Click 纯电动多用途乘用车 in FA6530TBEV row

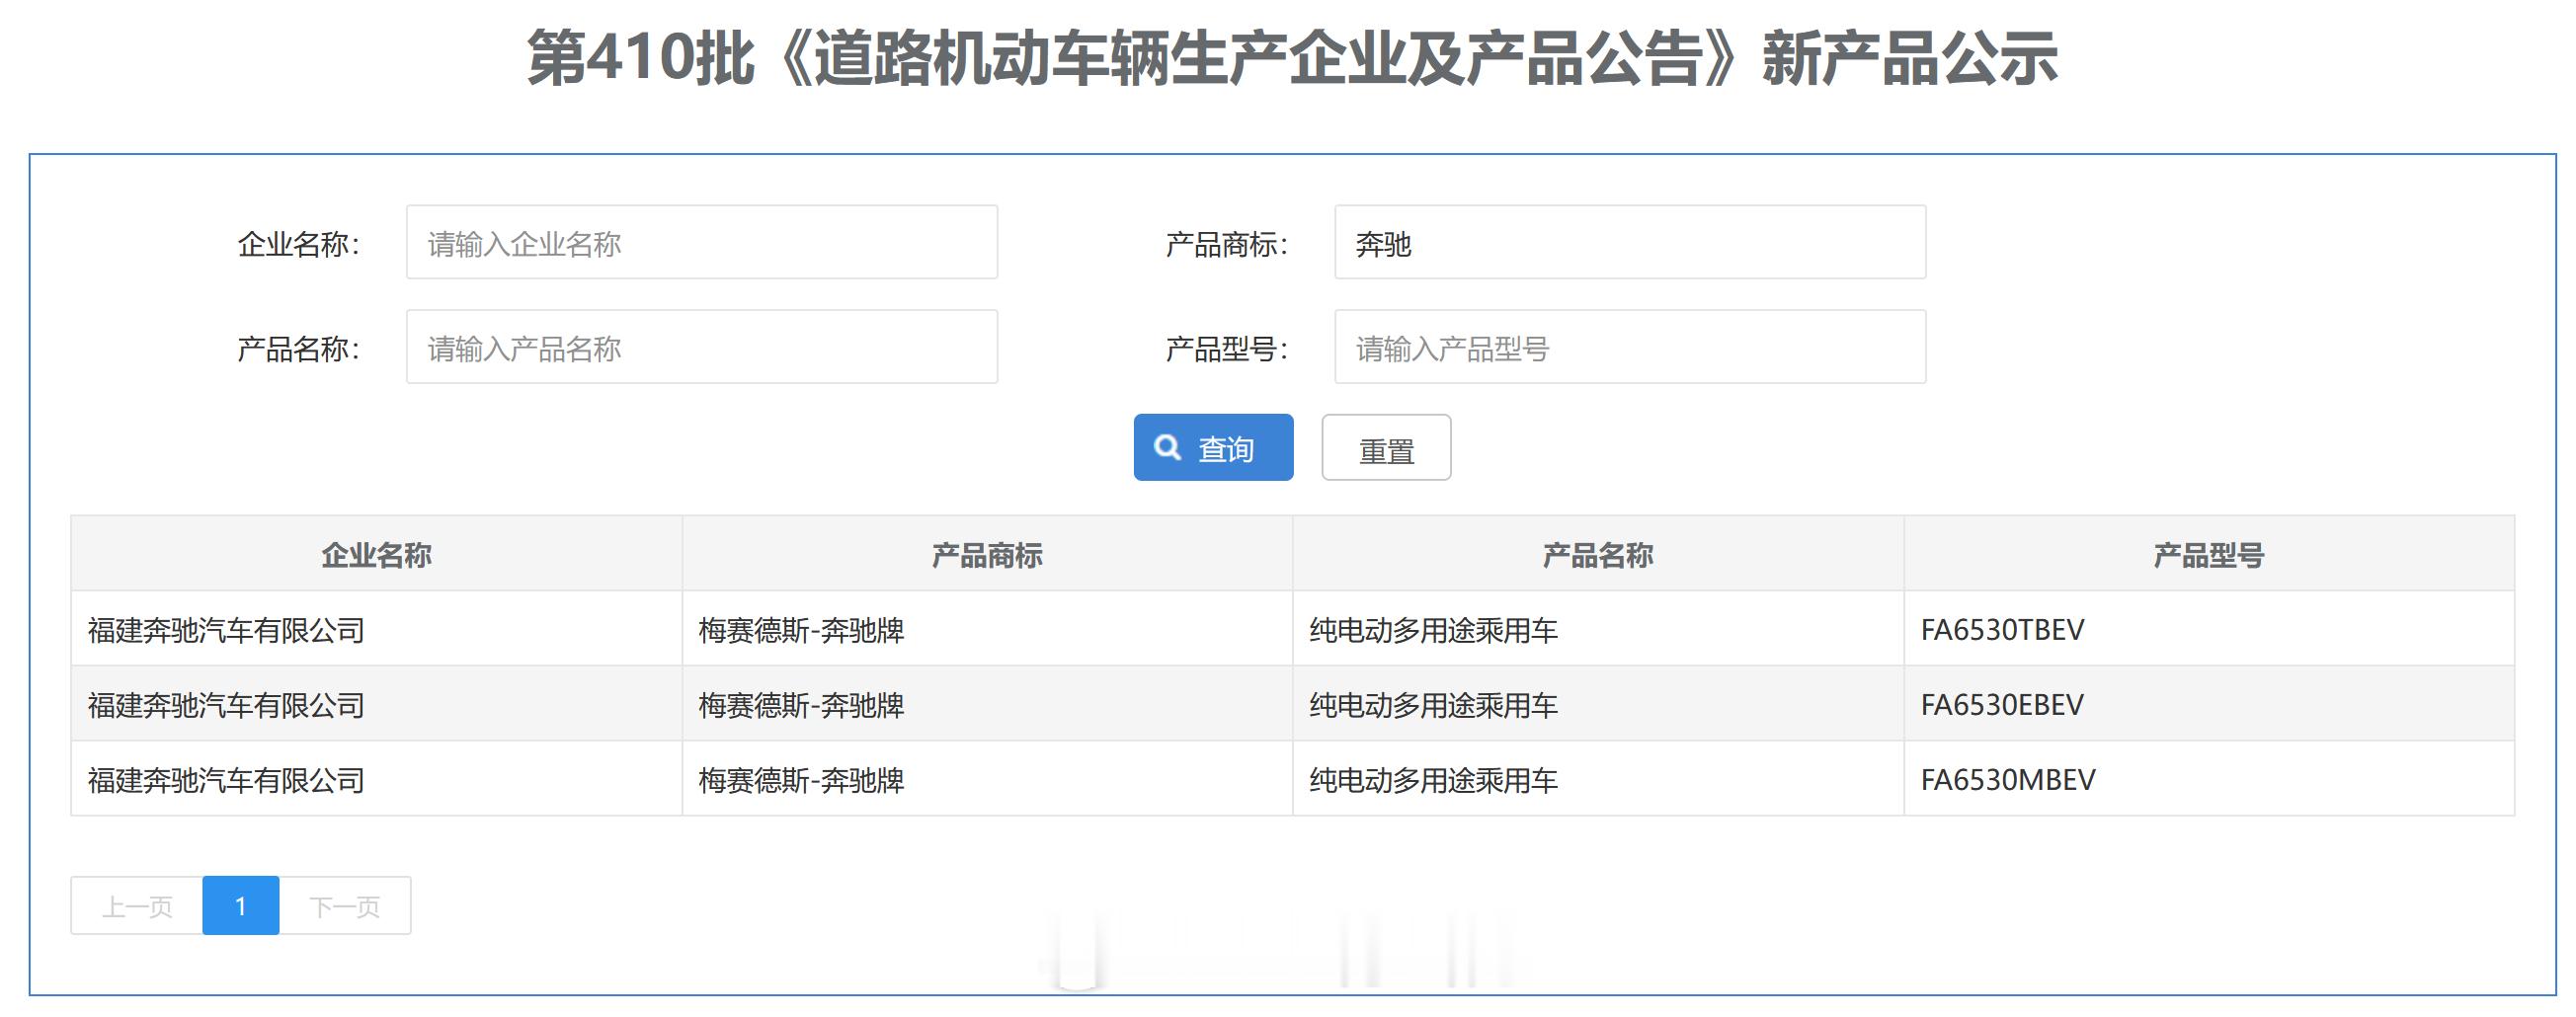1434,630
